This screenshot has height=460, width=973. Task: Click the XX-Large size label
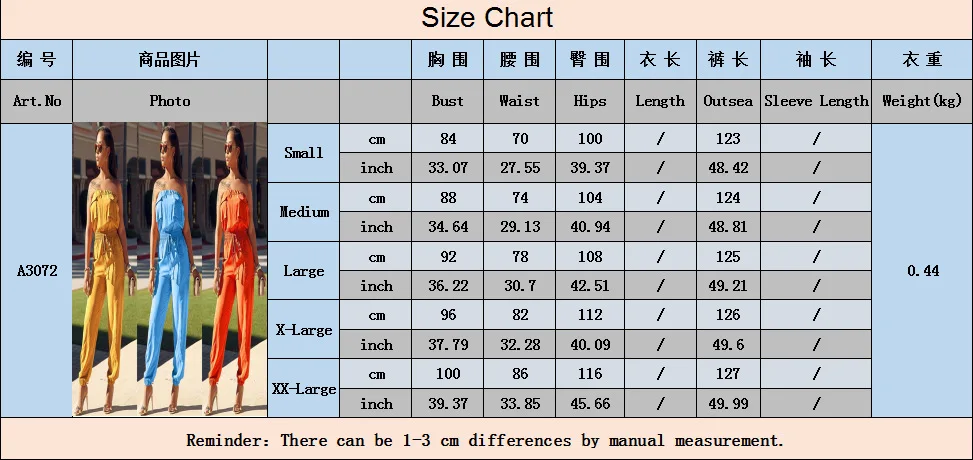click(x=303, y=389)
